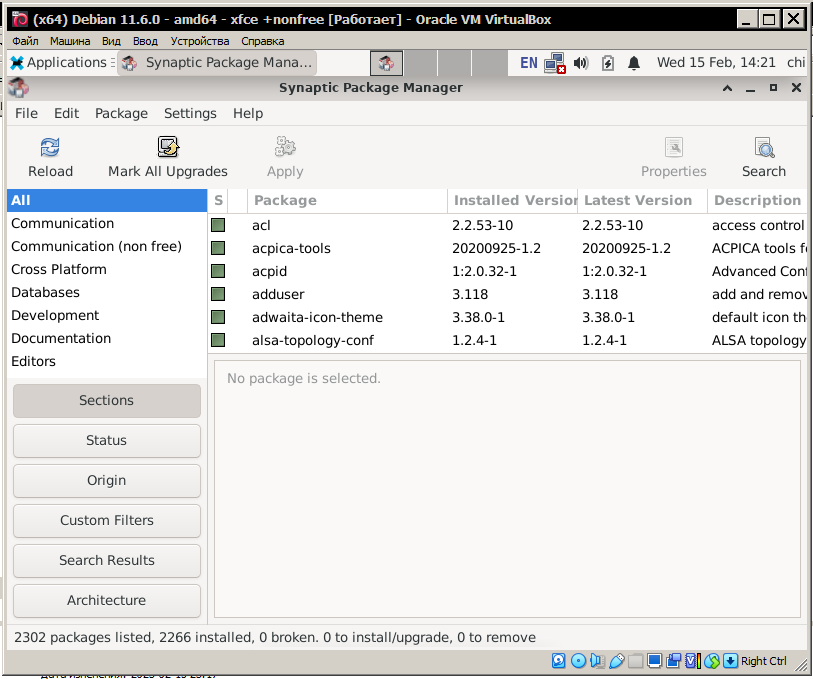Select the Cross Platform section
813x679 pixels.
(107, 270)
